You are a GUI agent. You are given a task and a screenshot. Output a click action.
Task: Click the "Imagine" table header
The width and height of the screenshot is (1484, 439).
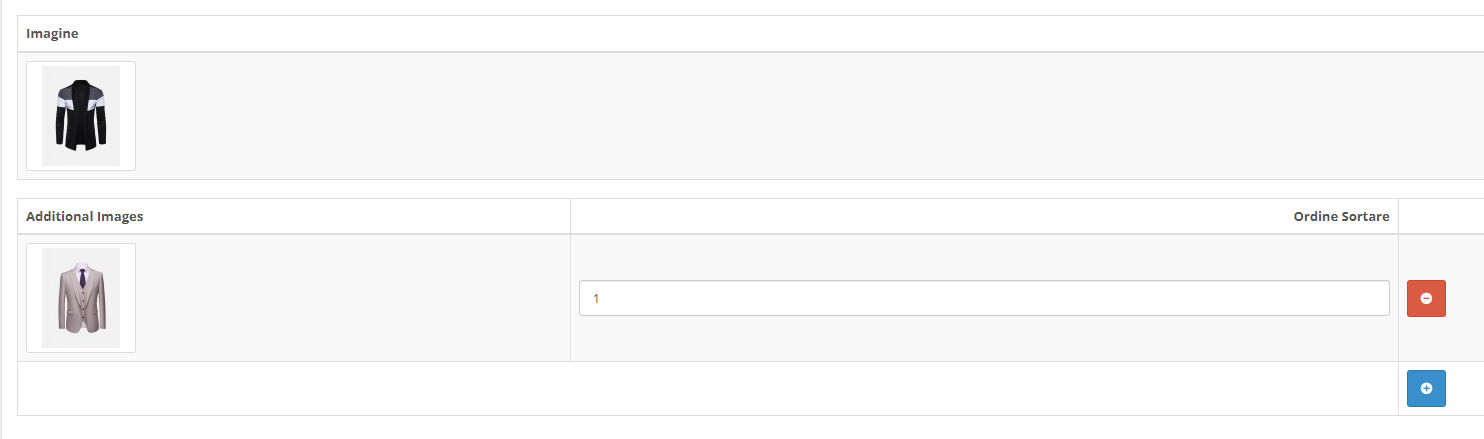coord(52,34)
